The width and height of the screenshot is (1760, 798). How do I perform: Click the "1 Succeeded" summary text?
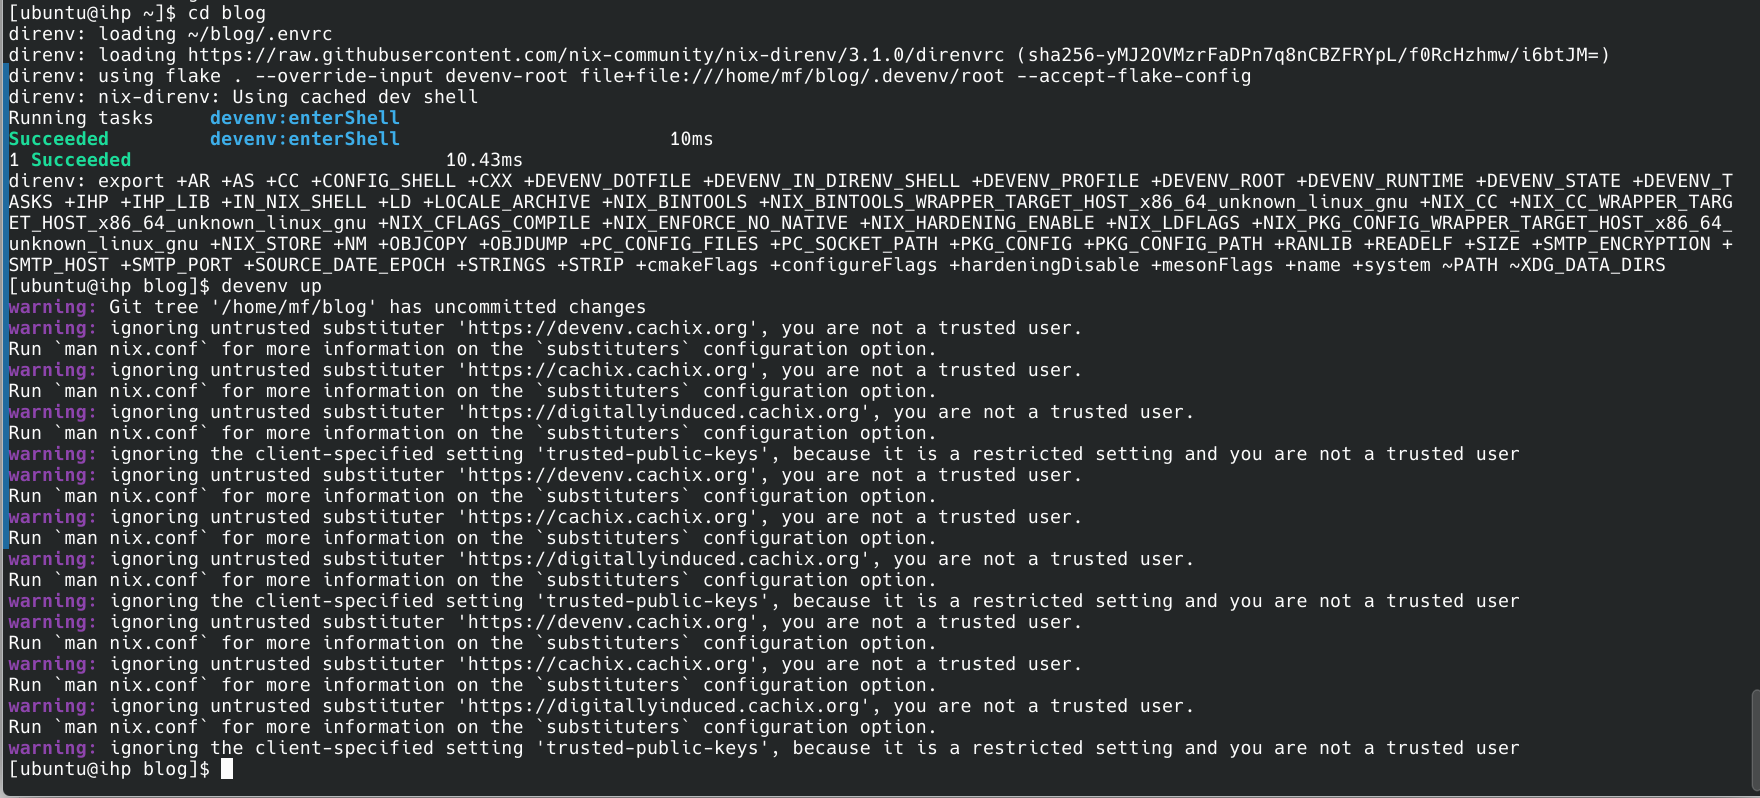tap(70, 160)
